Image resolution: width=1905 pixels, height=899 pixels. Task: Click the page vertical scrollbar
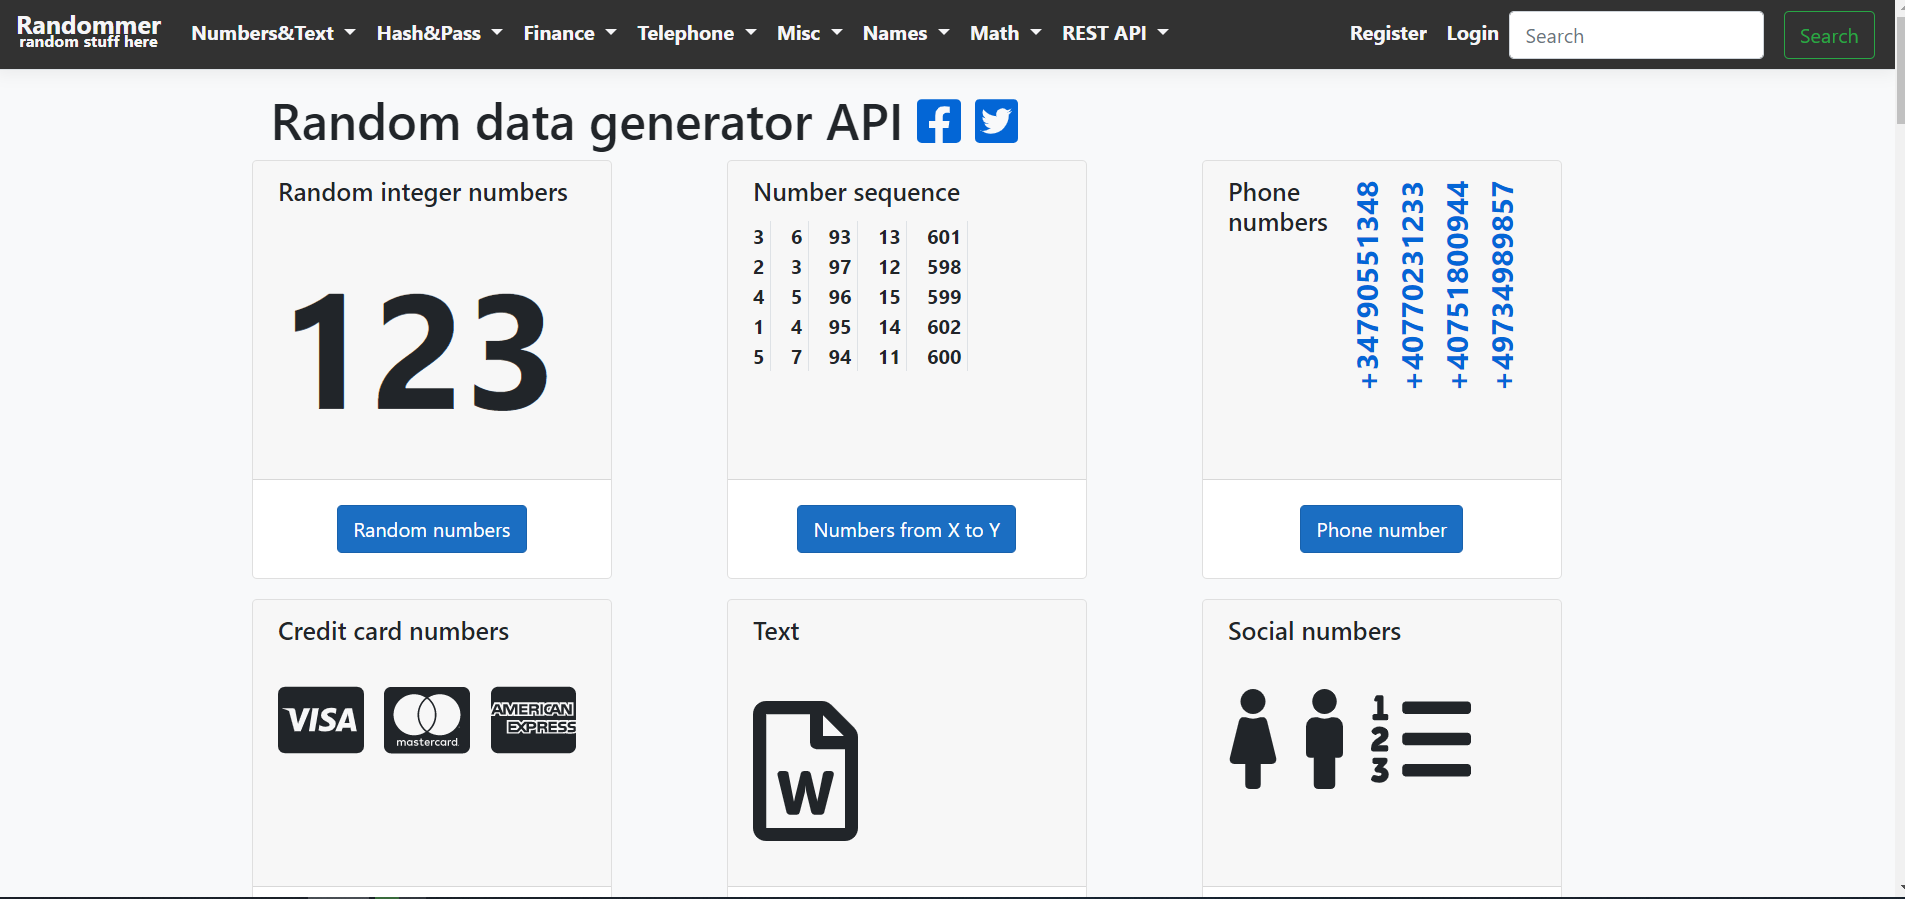1900,449
